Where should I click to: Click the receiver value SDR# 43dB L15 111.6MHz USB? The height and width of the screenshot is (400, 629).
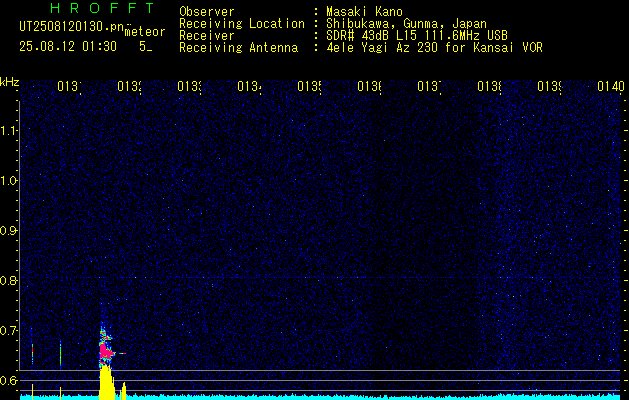click(x=417, y=36)
